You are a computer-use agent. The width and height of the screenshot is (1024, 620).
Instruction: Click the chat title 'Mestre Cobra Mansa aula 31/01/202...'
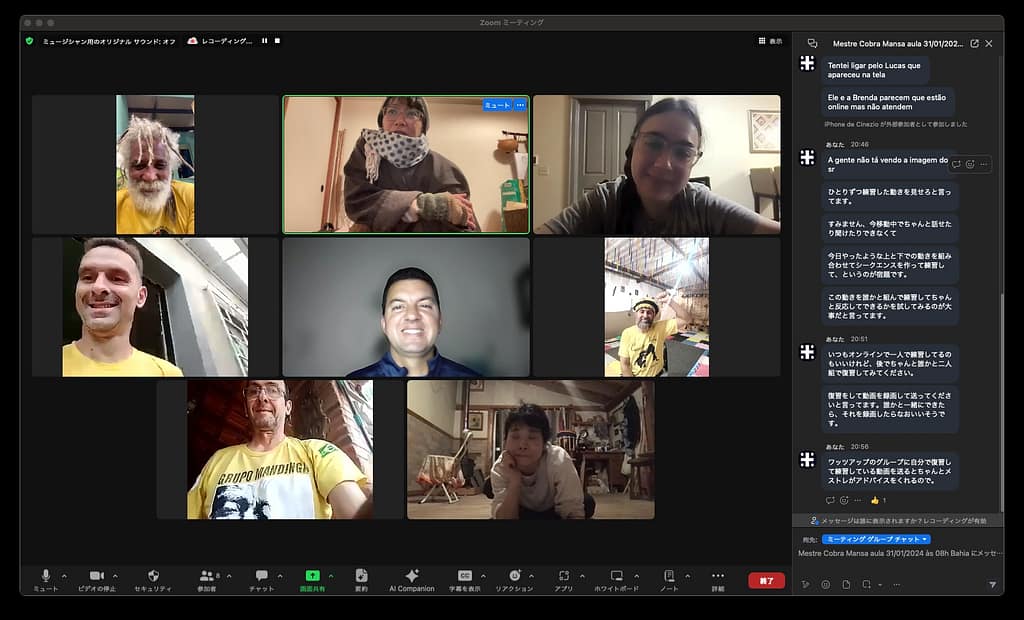tap(898, 44)
